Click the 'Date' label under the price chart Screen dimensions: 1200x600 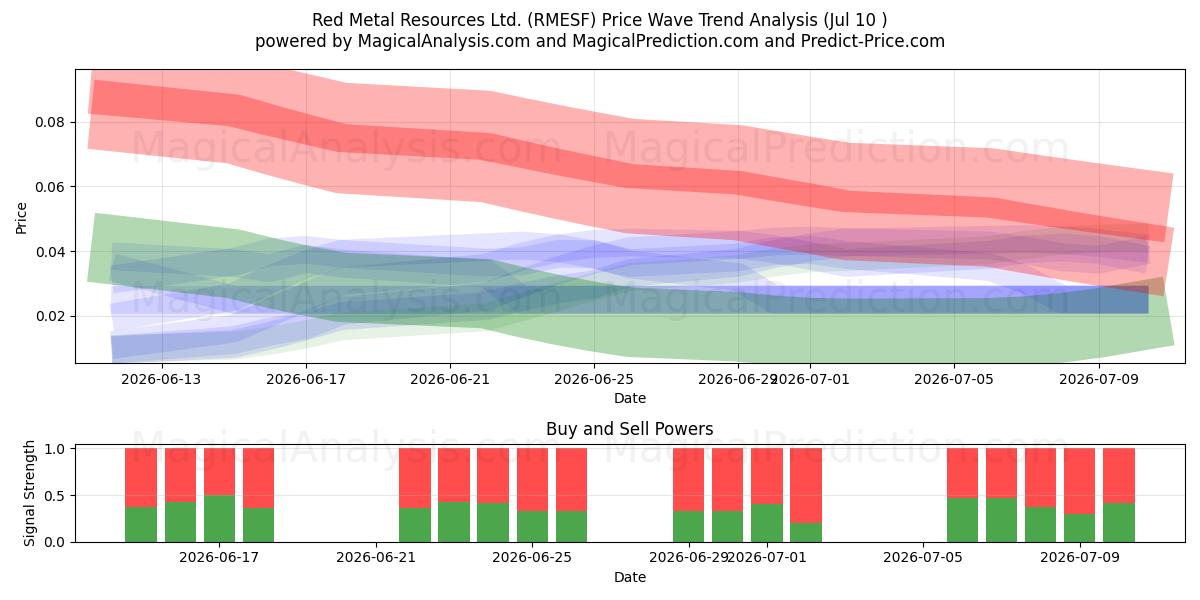630,398
